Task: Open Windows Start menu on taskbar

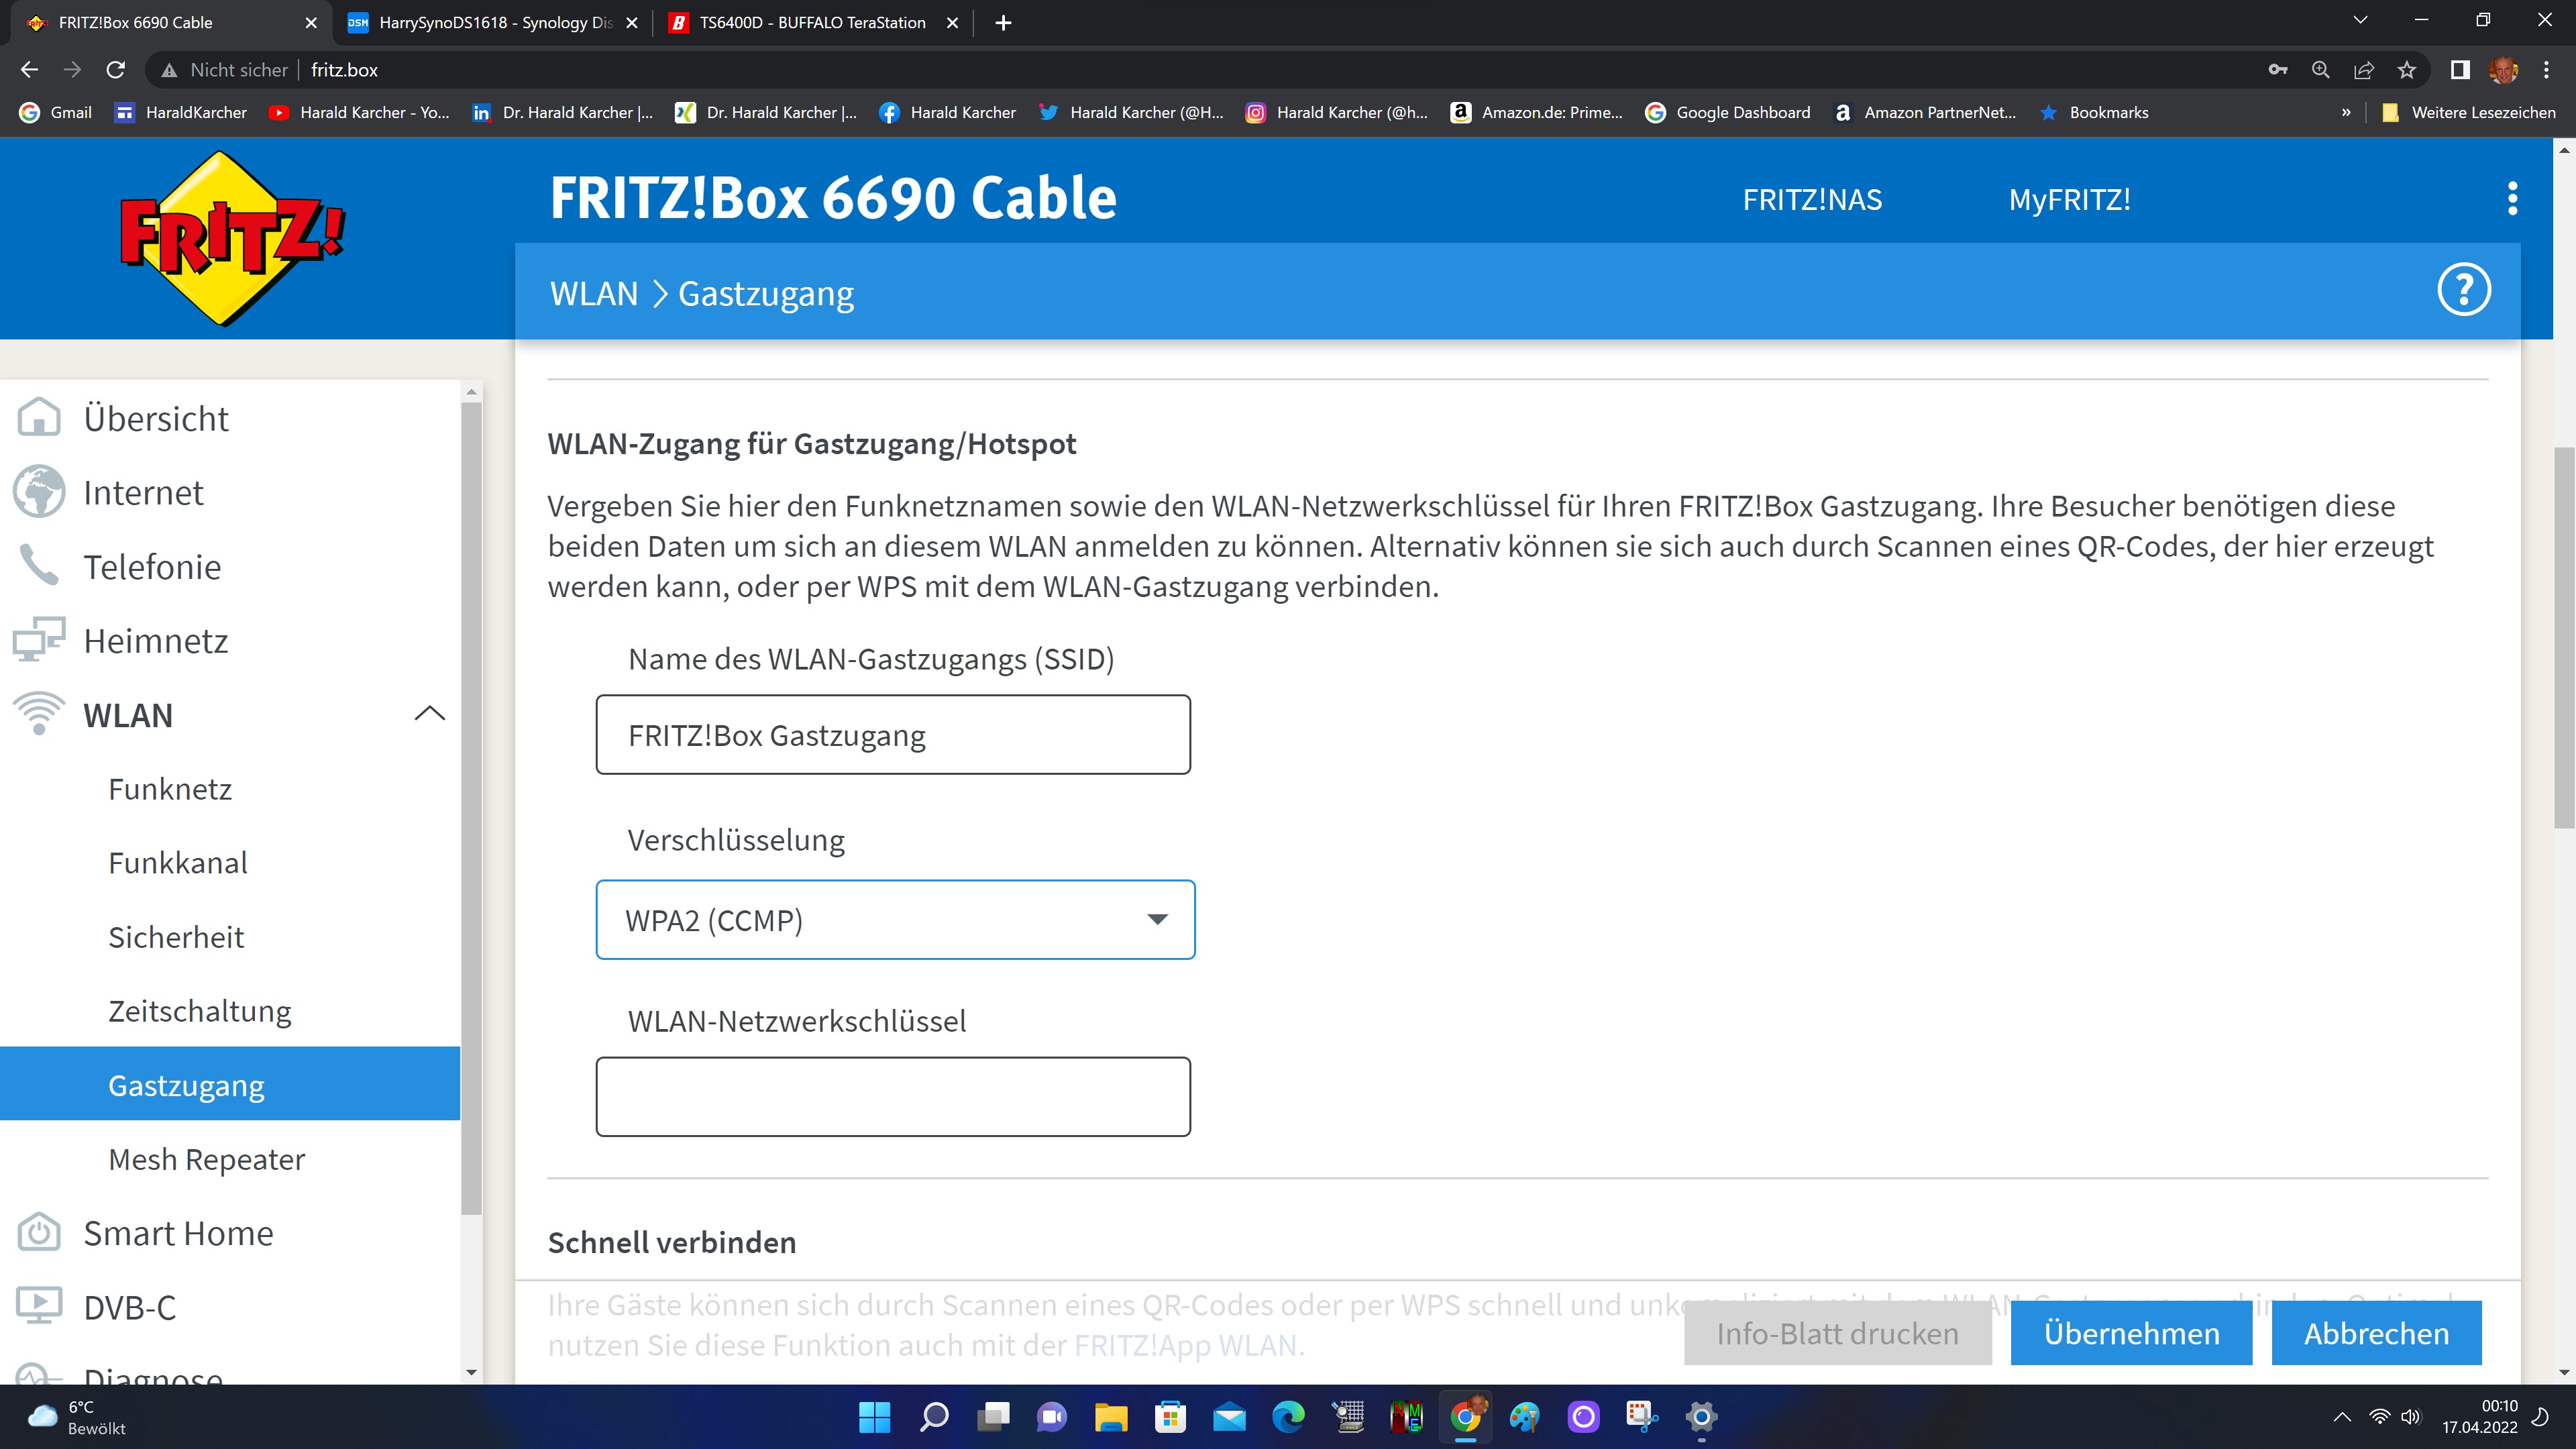Action: point(874,1417)
